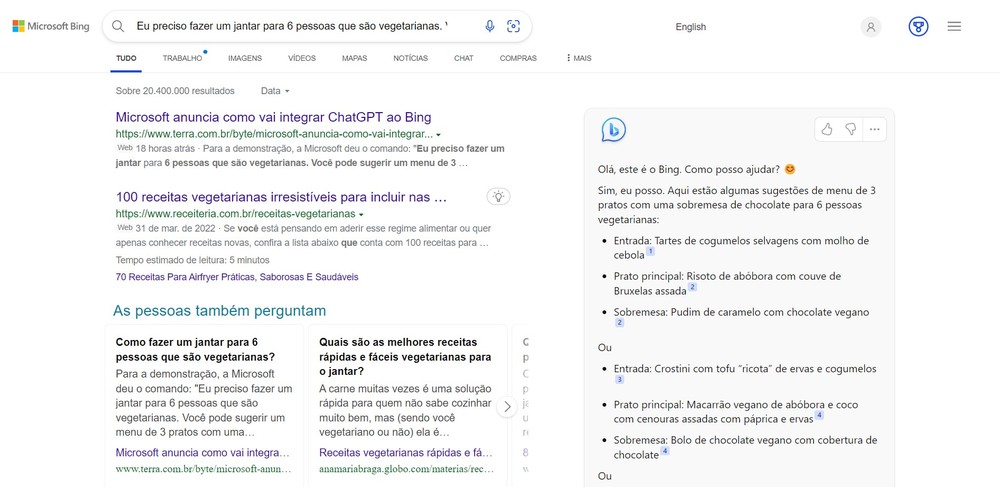
Task: Click the lightbulb icon beside receitas result
Action: click(499, 196)
